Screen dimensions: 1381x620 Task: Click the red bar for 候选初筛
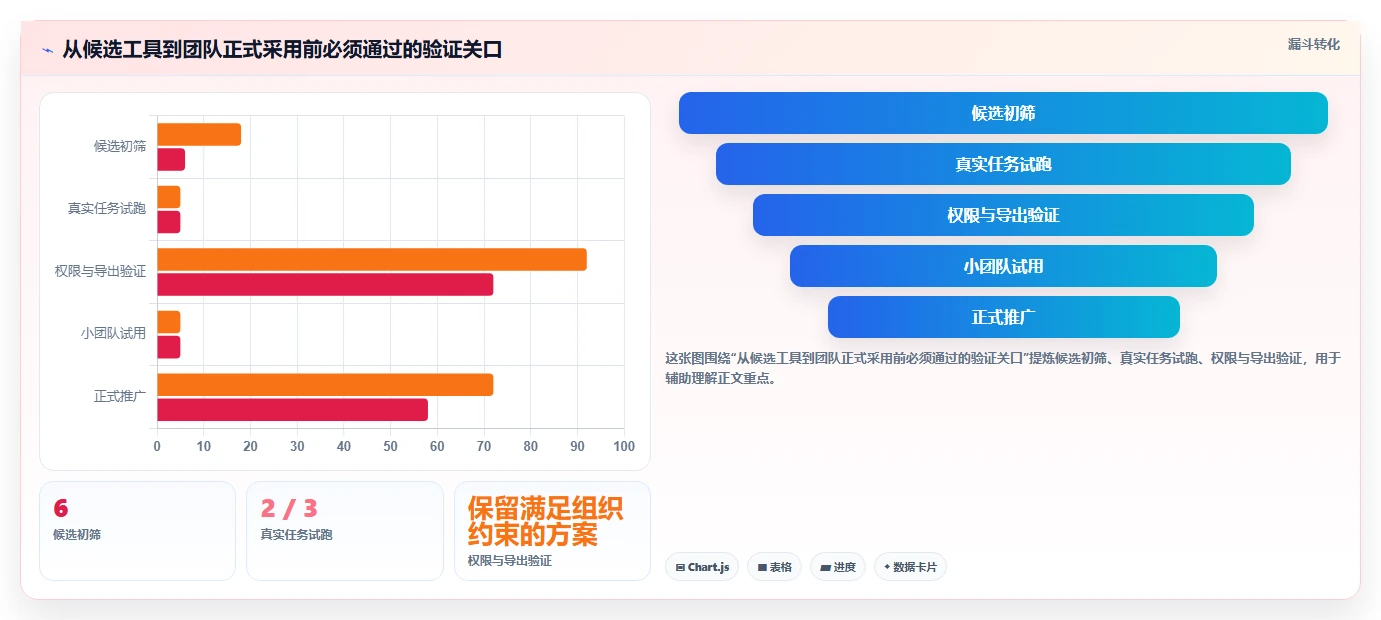(x=171, y=159)
